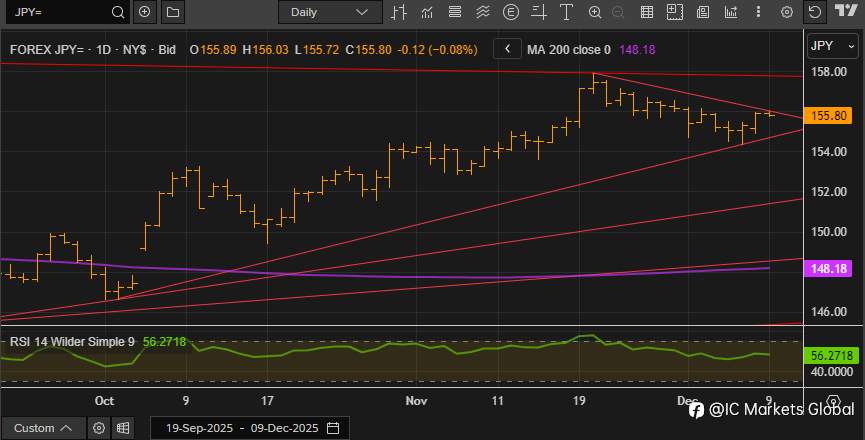Open the data table grid icon
The image size is (865, 440).
point(647,12)
